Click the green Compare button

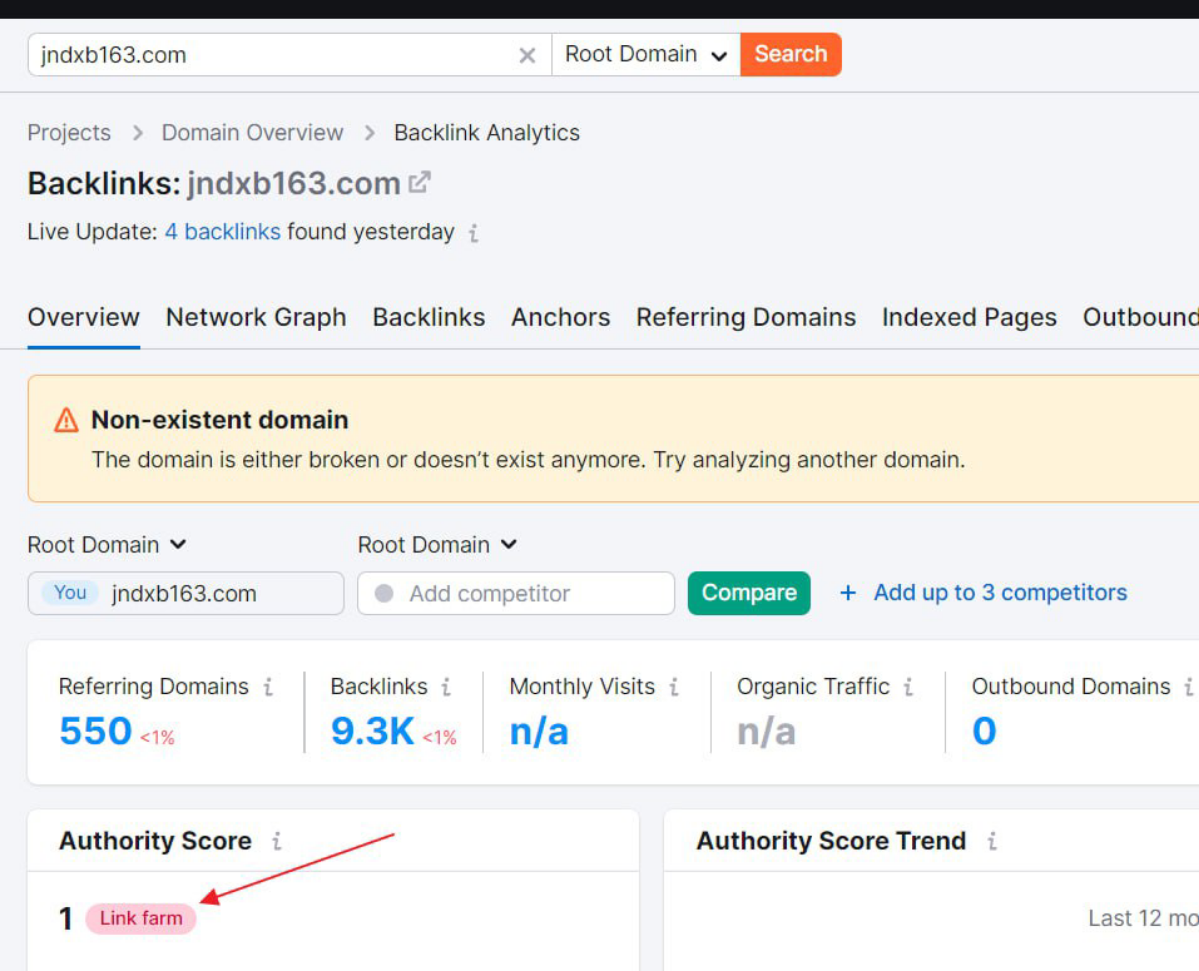(749, 593)
